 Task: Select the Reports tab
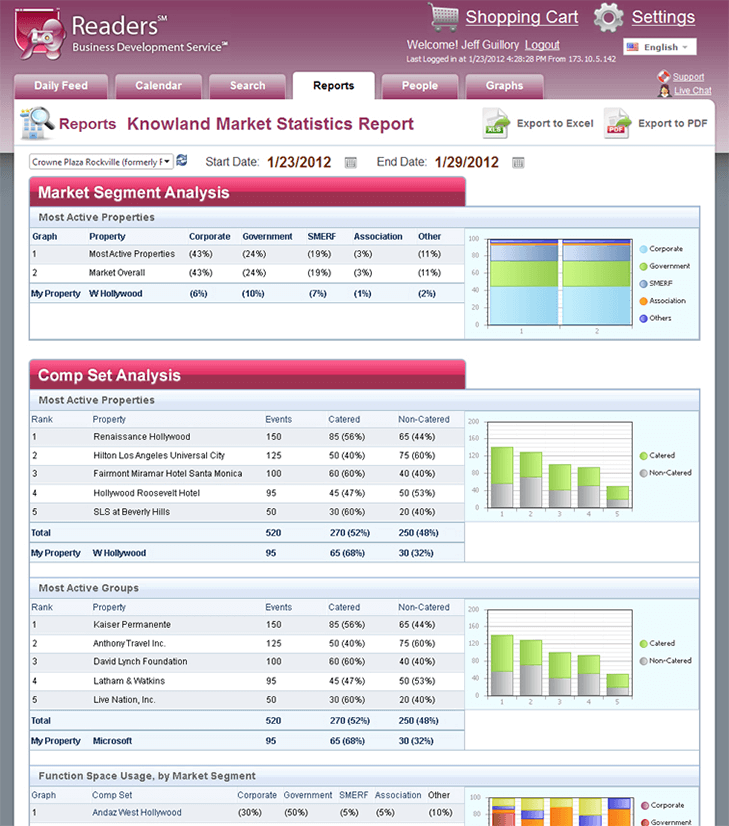333,86
